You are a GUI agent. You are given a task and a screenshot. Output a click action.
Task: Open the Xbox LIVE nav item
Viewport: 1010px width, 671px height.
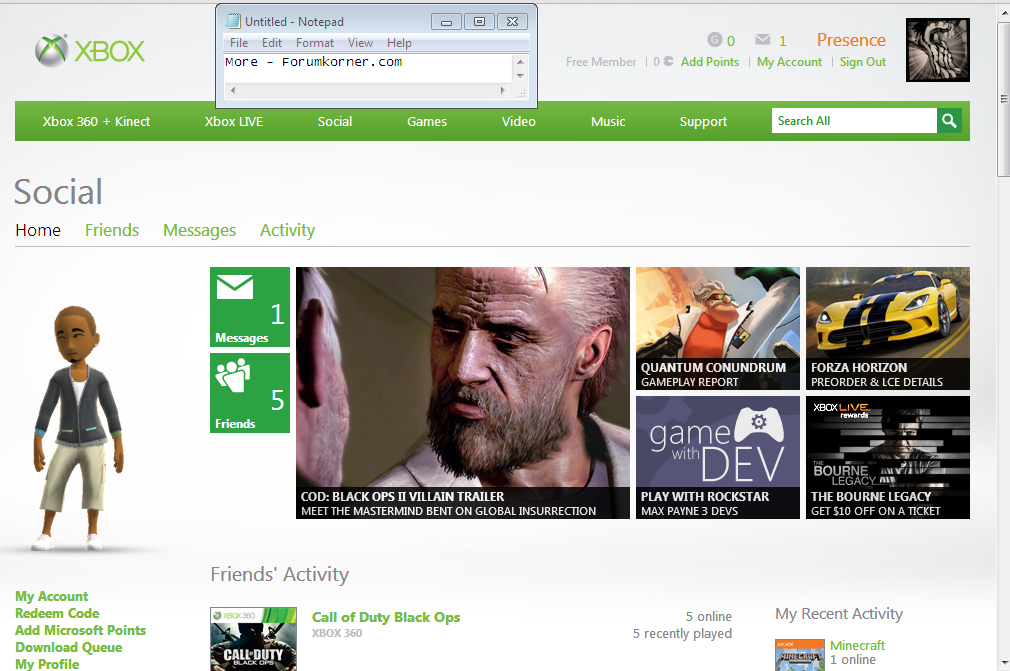pyautogui.click(x=234, y=121)
